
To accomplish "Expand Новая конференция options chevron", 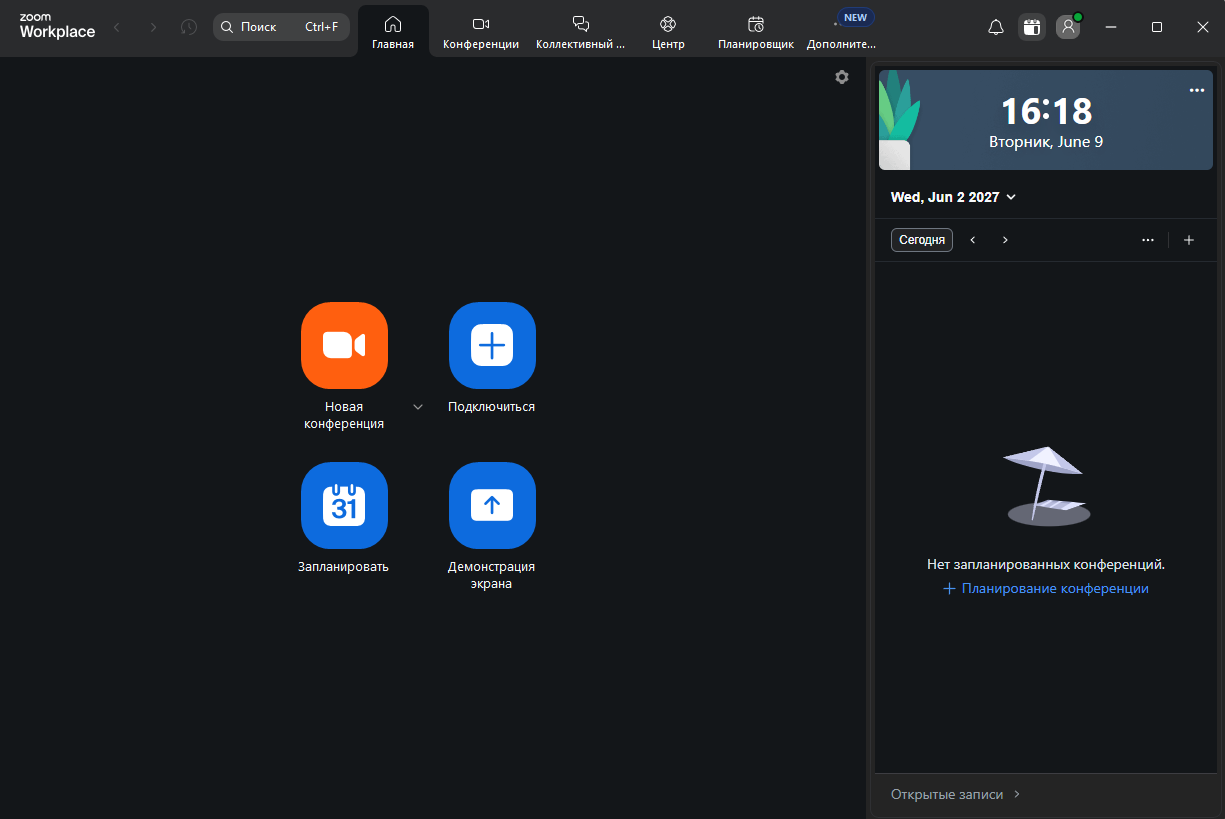I will 418,407.
